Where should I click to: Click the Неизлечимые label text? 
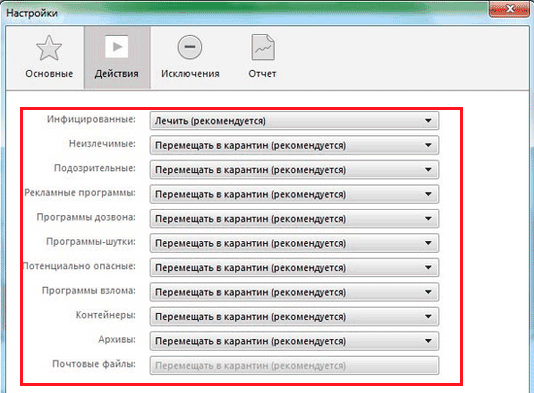click(x=102, y=144)
